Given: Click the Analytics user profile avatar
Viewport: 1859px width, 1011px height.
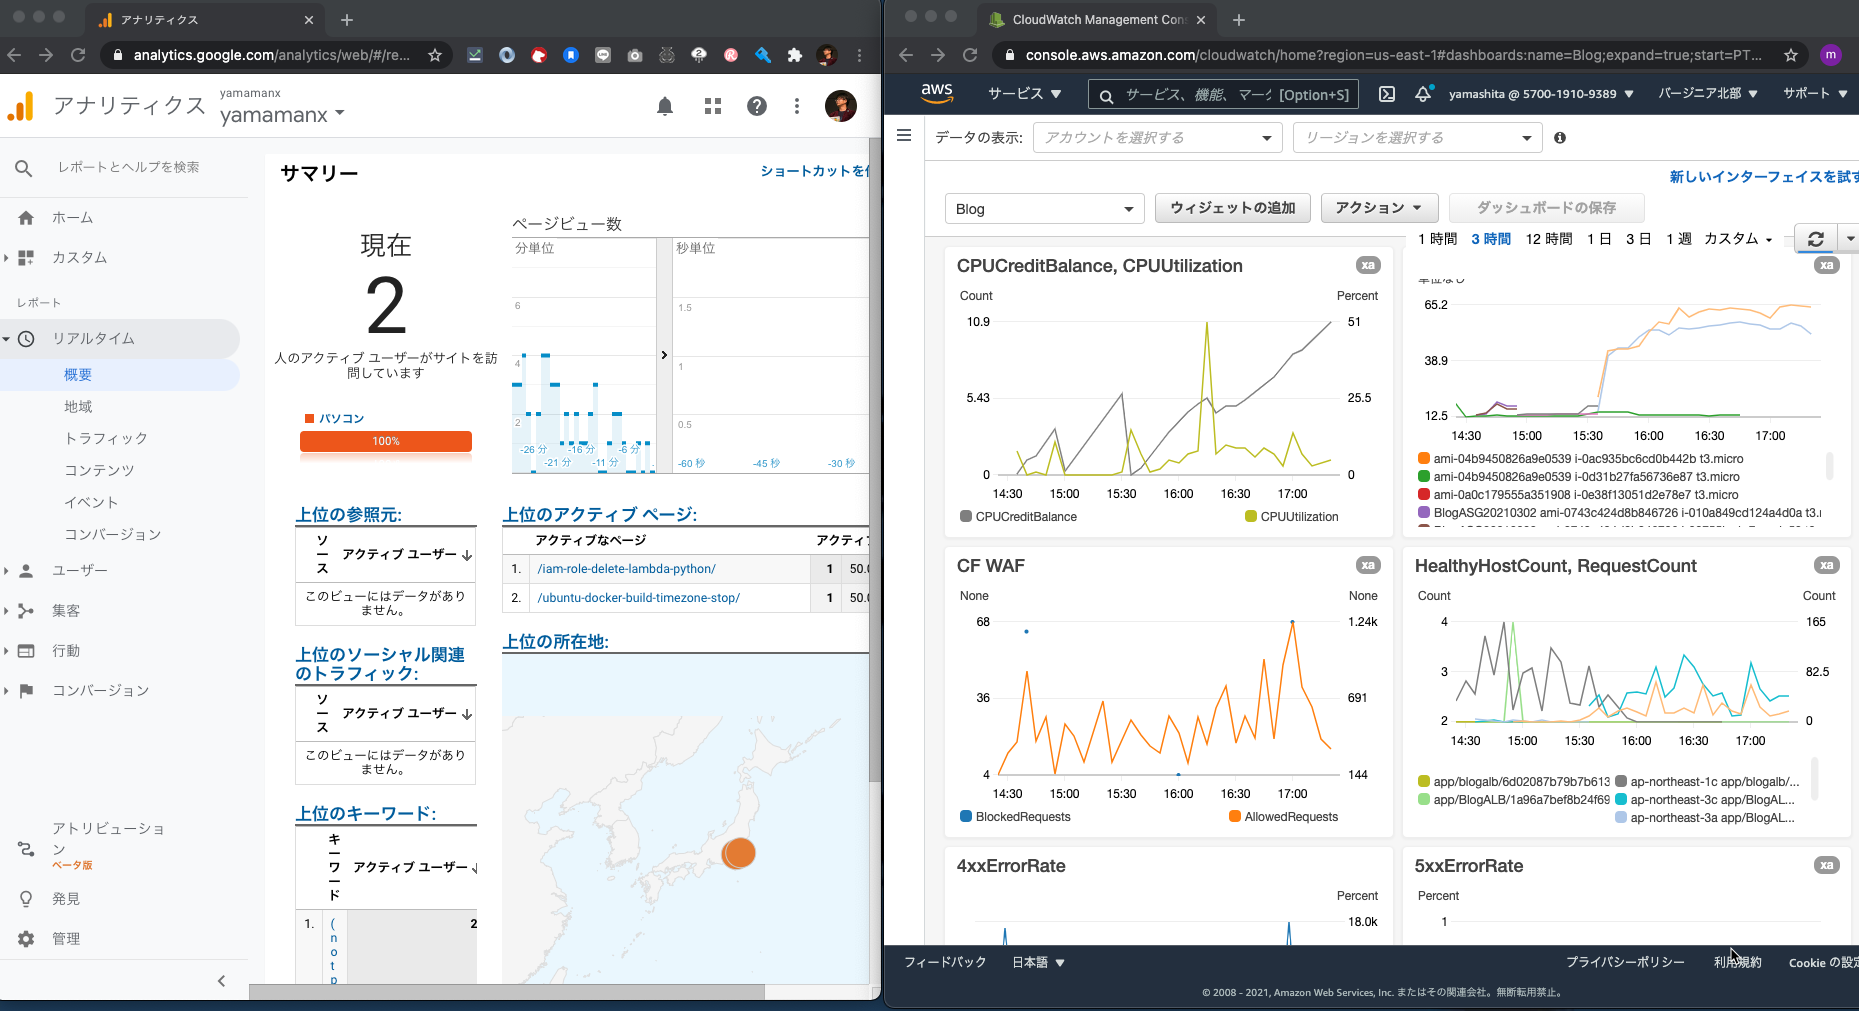Looking at the screenshot, I should click(x=841, y=106).
